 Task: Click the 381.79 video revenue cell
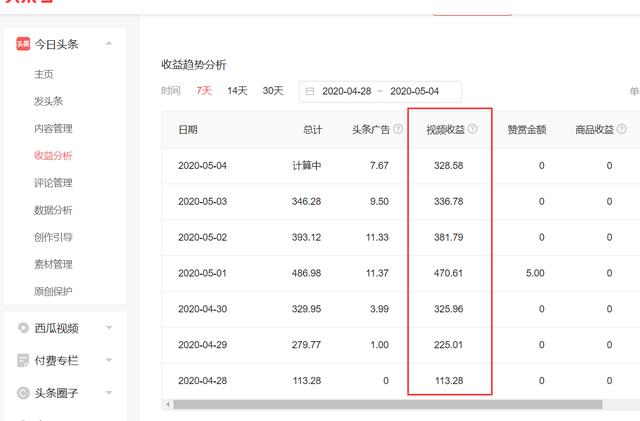point(449,237)
